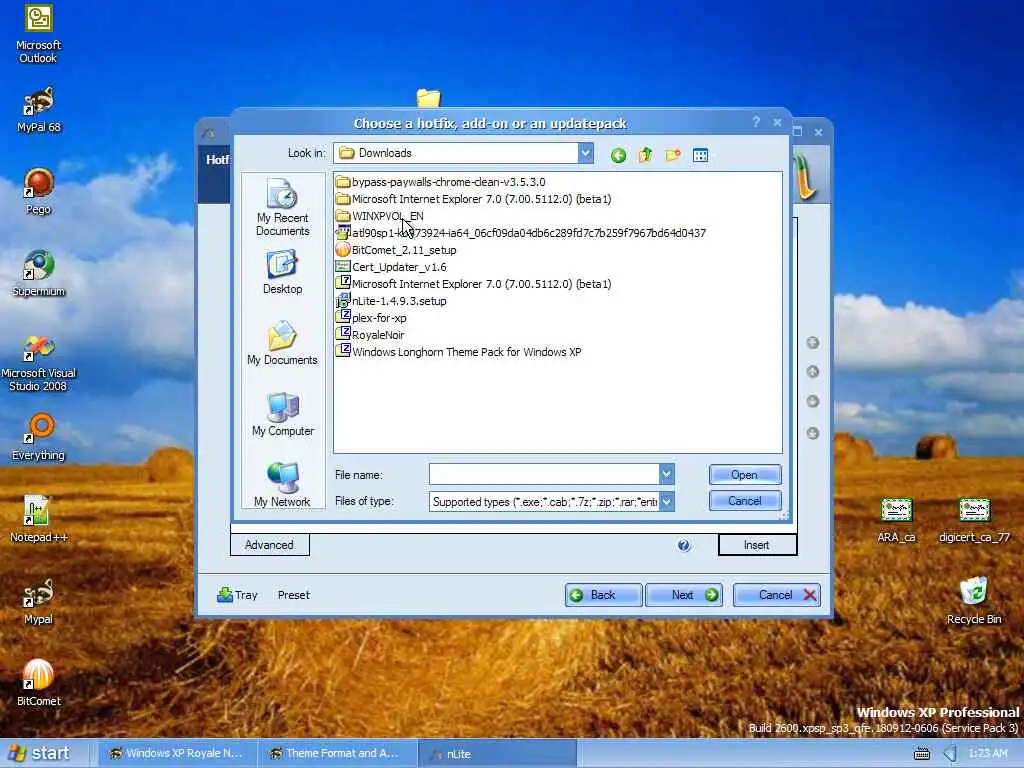This screenshot has height=768, width=1024.
Task: Open the View menu icon
Action: 700,155
